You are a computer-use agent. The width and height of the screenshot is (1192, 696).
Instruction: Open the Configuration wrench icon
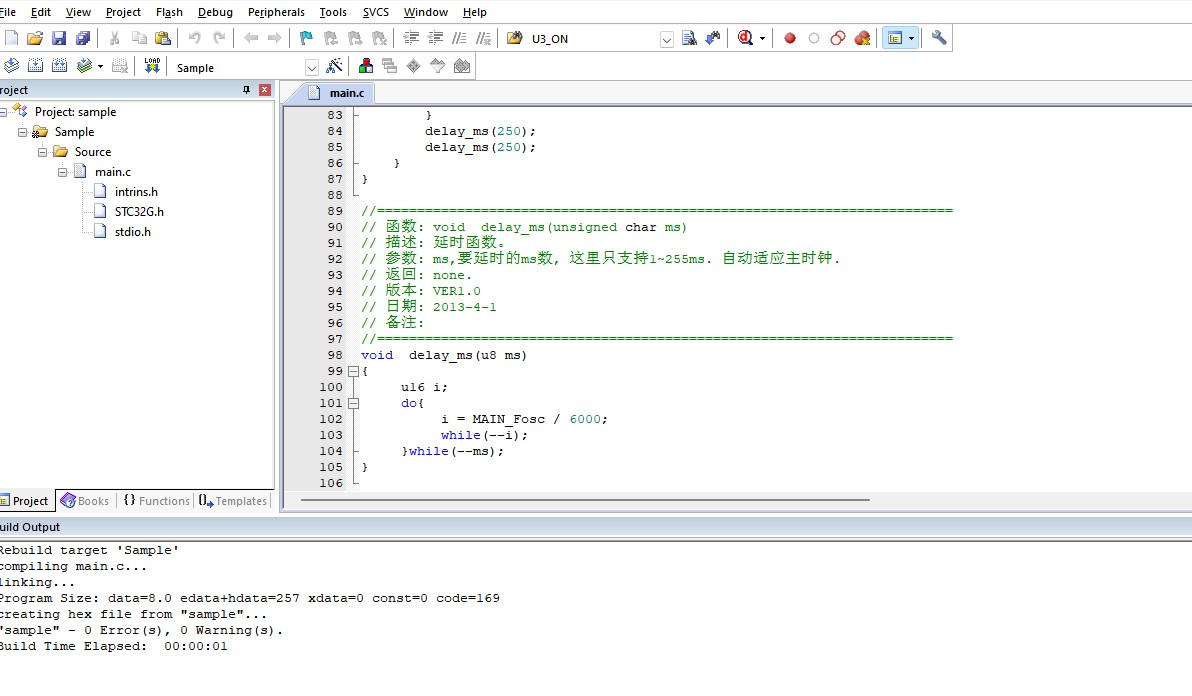(x=939, y=38)
